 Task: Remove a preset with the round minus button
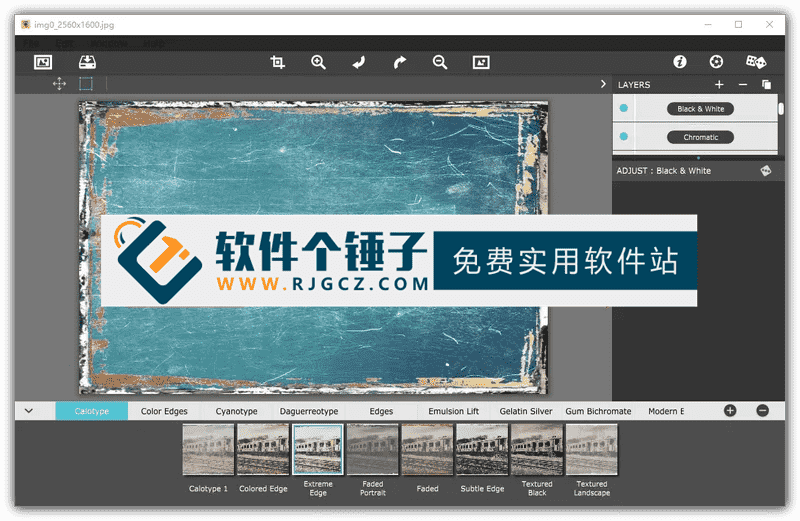pos(762,410)
